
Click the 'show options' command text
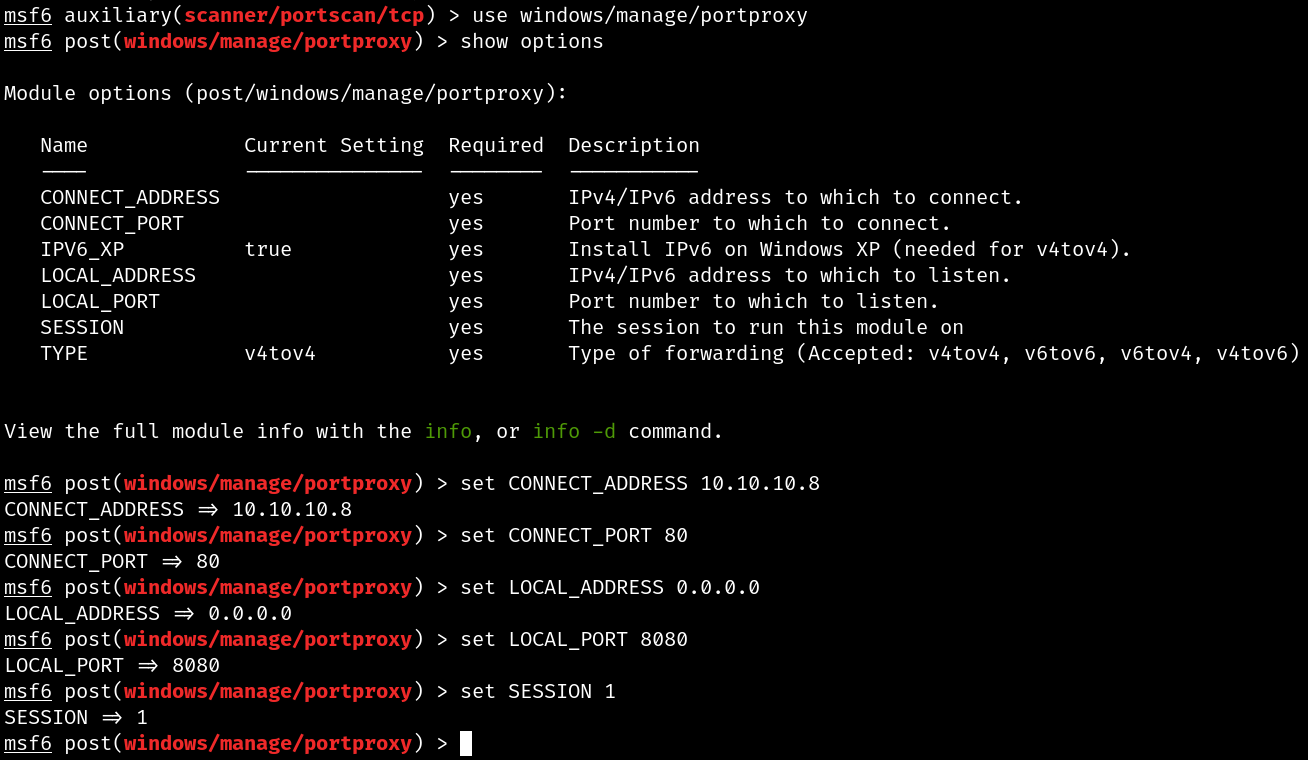(532, 42)
